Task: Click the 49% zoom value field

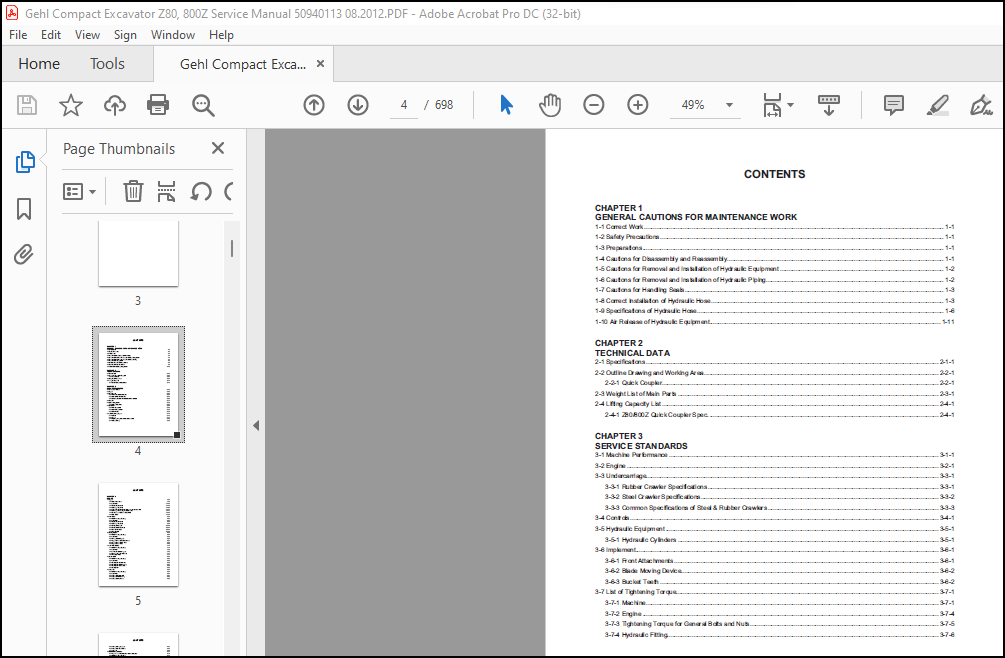Action: point(693,105)
